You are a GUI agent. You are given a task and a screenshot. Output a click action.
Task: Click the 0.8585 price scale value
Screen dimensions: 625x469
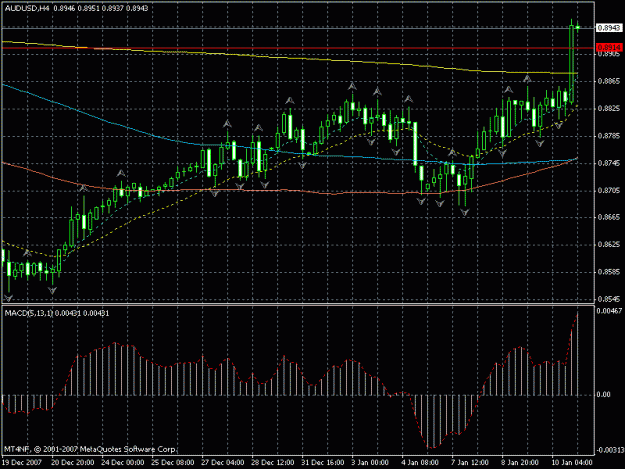click(609, 272)
